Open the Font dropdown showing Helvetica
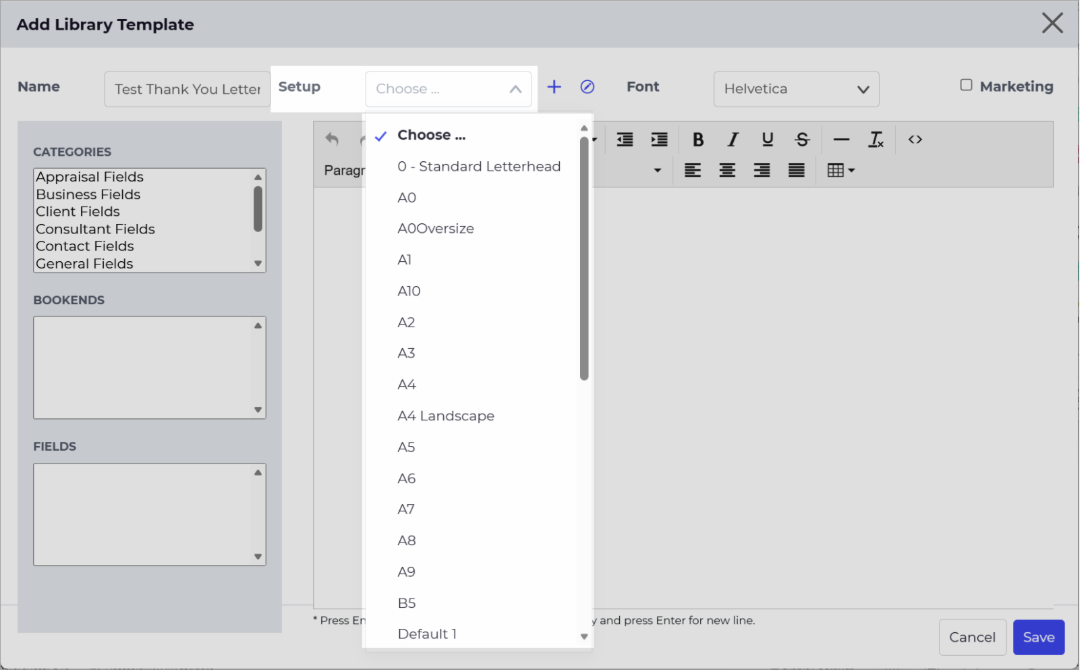 [x=796, y=89]
